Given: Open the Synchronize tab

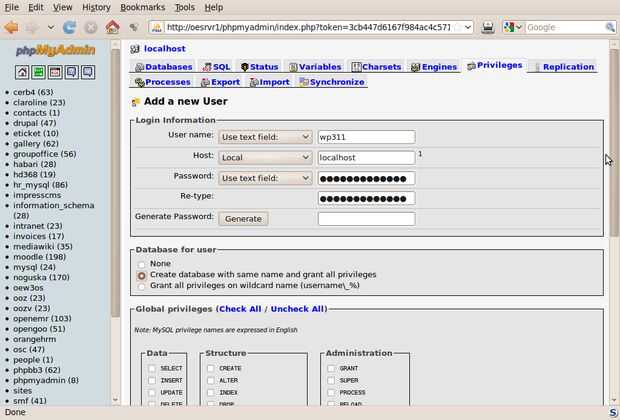Looking at the screenshot, I should click(x=332, y=82).
